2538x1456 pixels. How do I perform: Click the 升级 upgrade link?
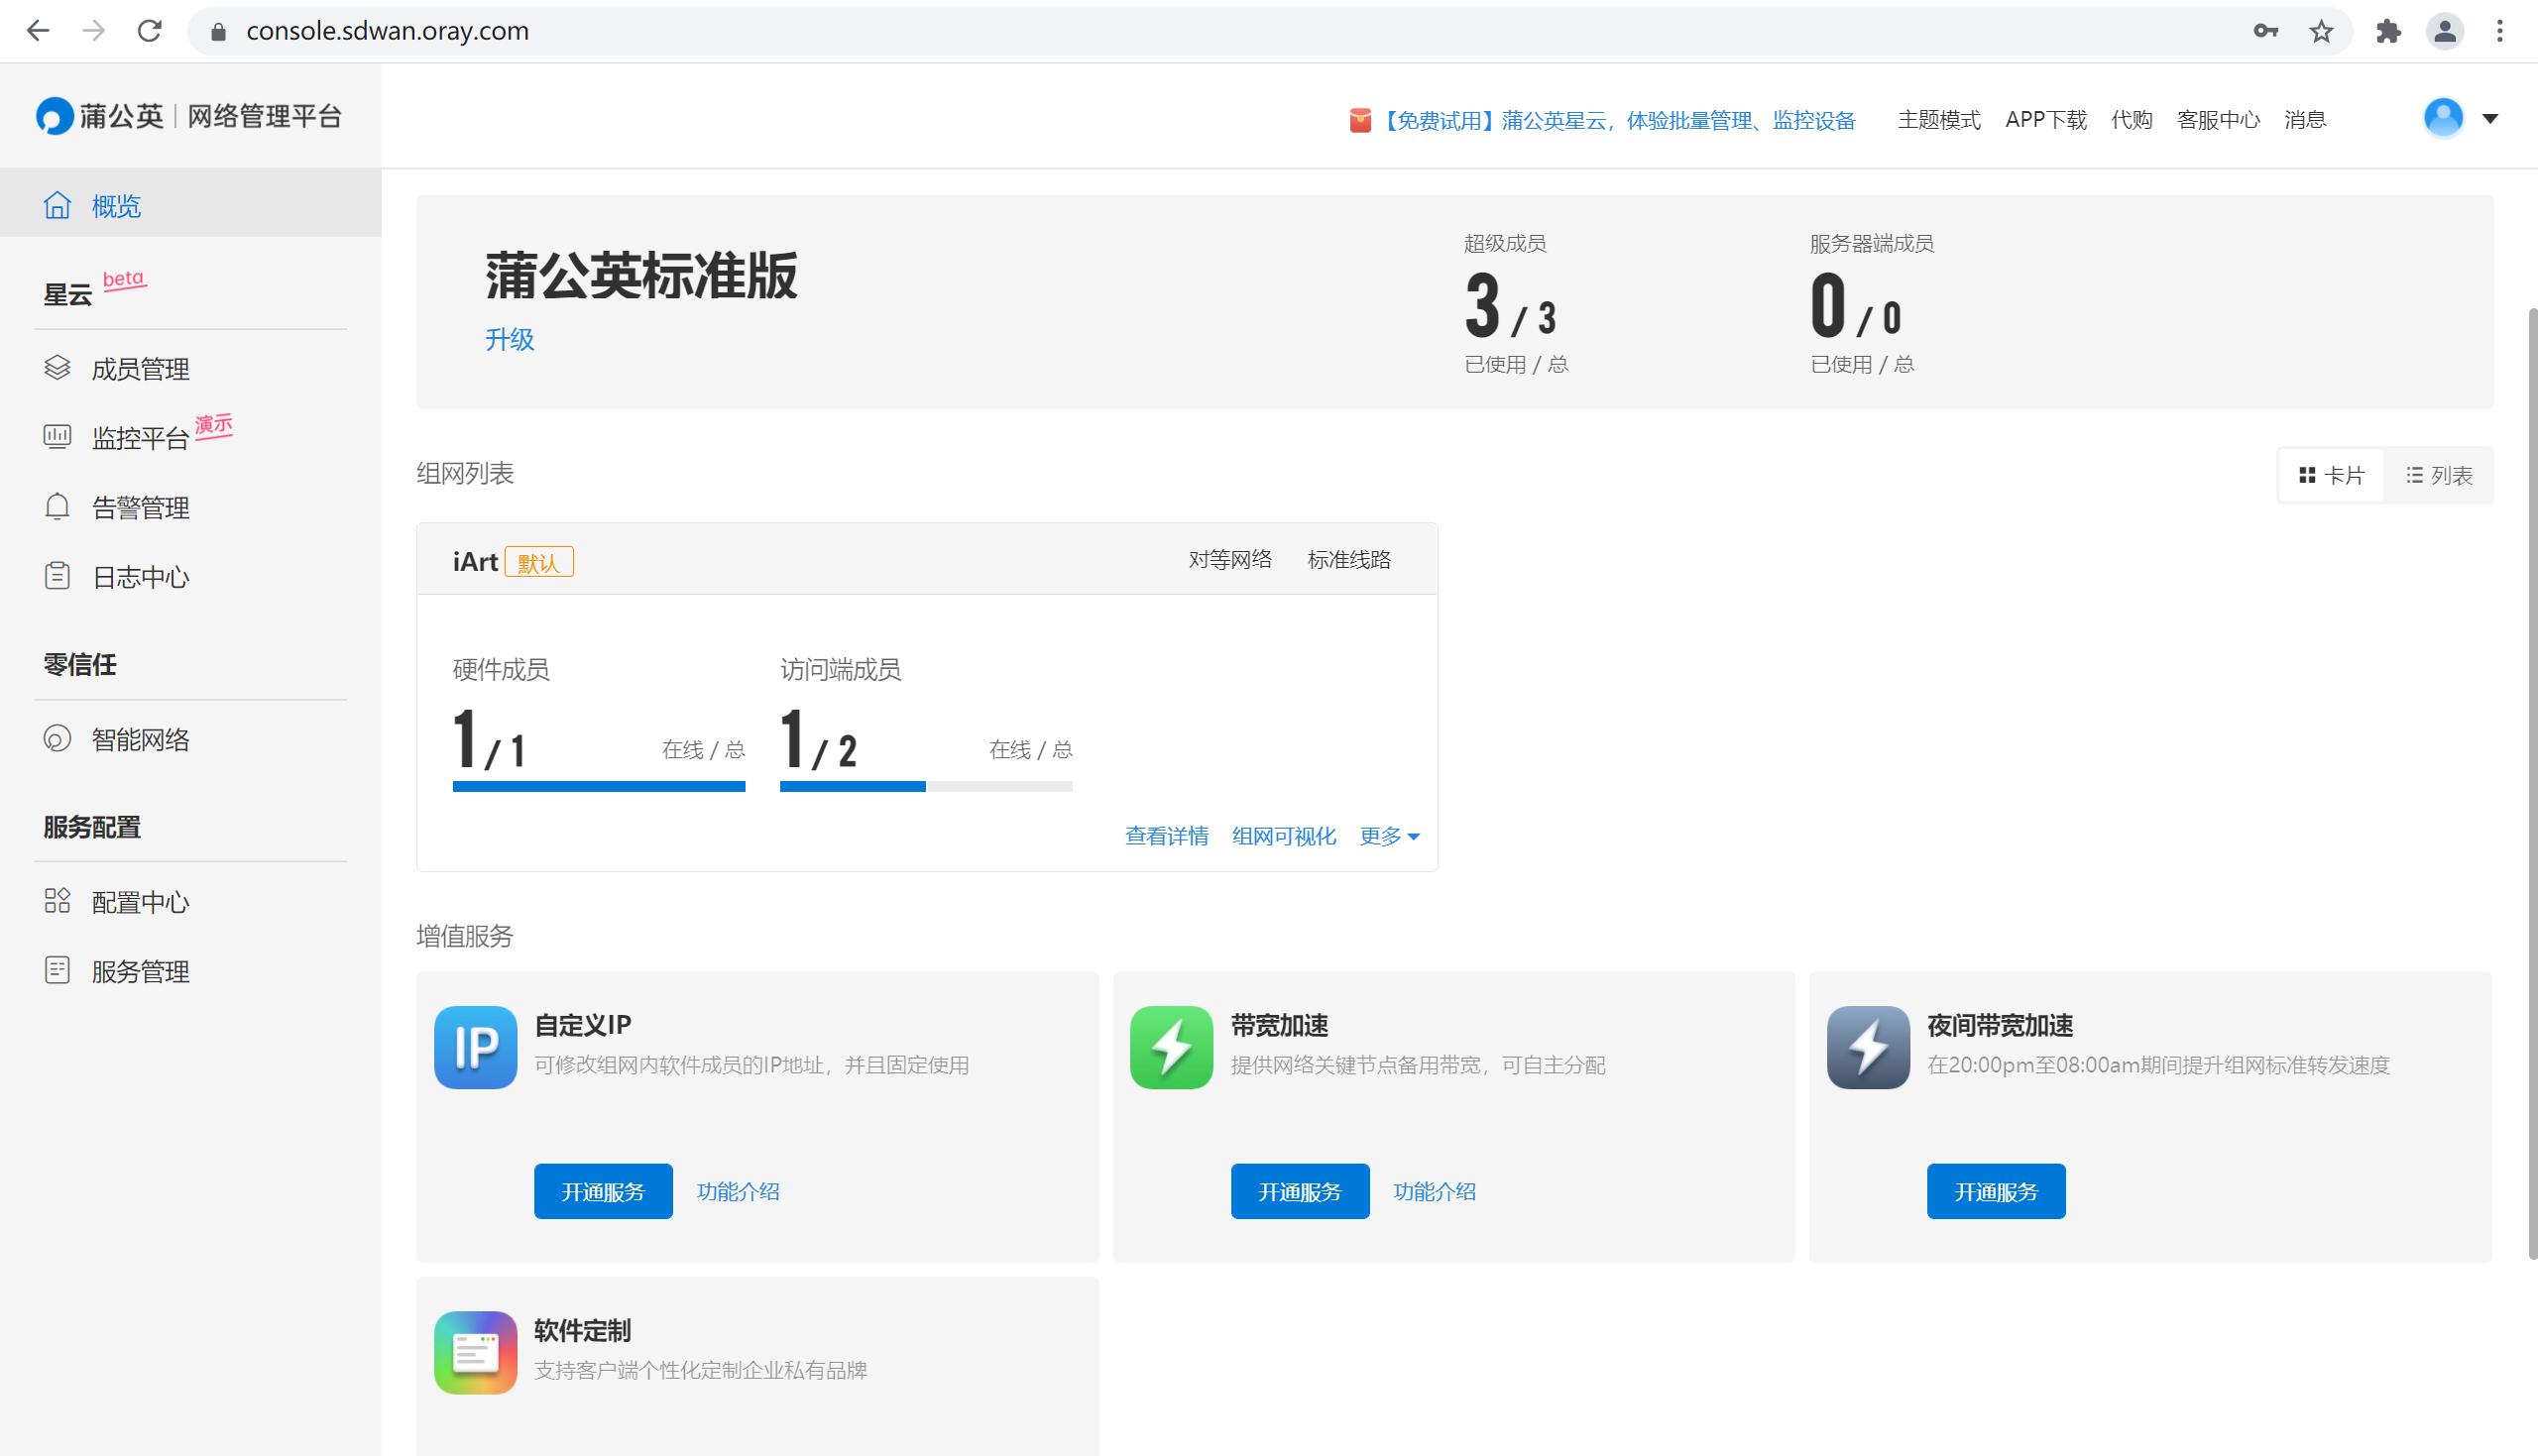click(x=509, y=340)
